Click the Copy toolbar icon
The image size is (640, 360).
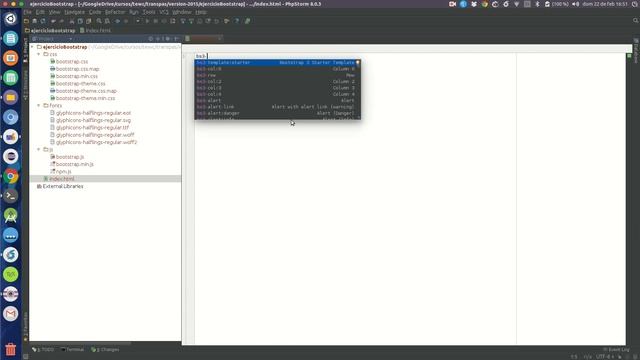tap(80, 21)
